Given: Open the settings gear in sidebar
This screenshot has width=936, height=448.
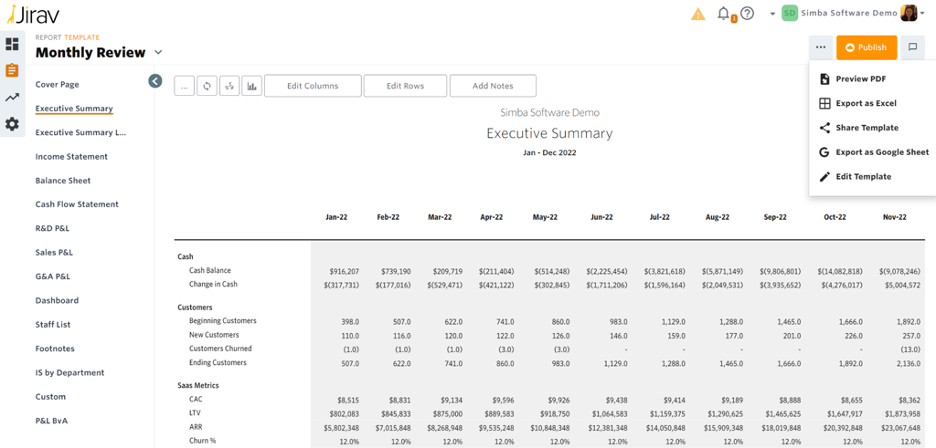Looking at the screenshot, I should point(12,124).
